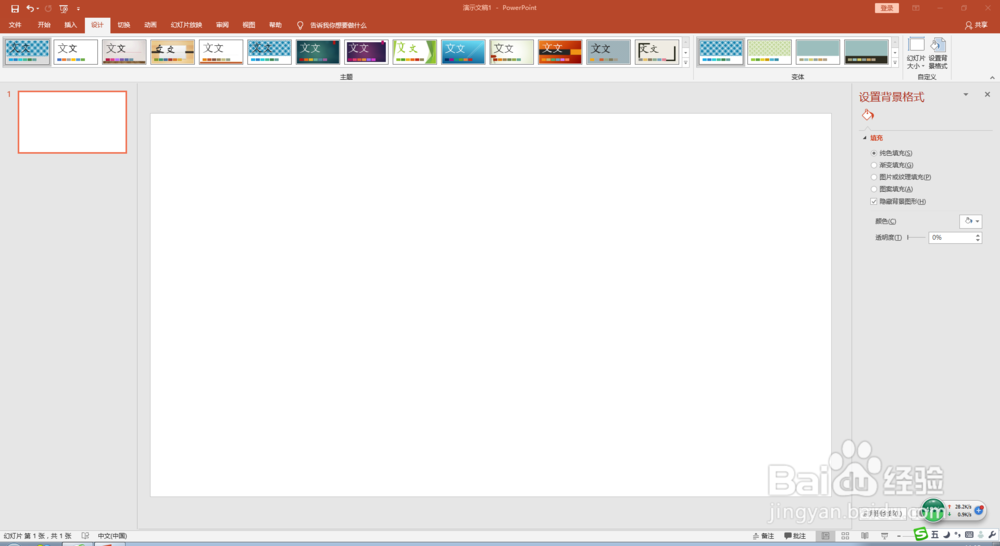The image size is (1000, 546).
Task: Open the 视图 (View) tab
Action: [x=249, y=25]
